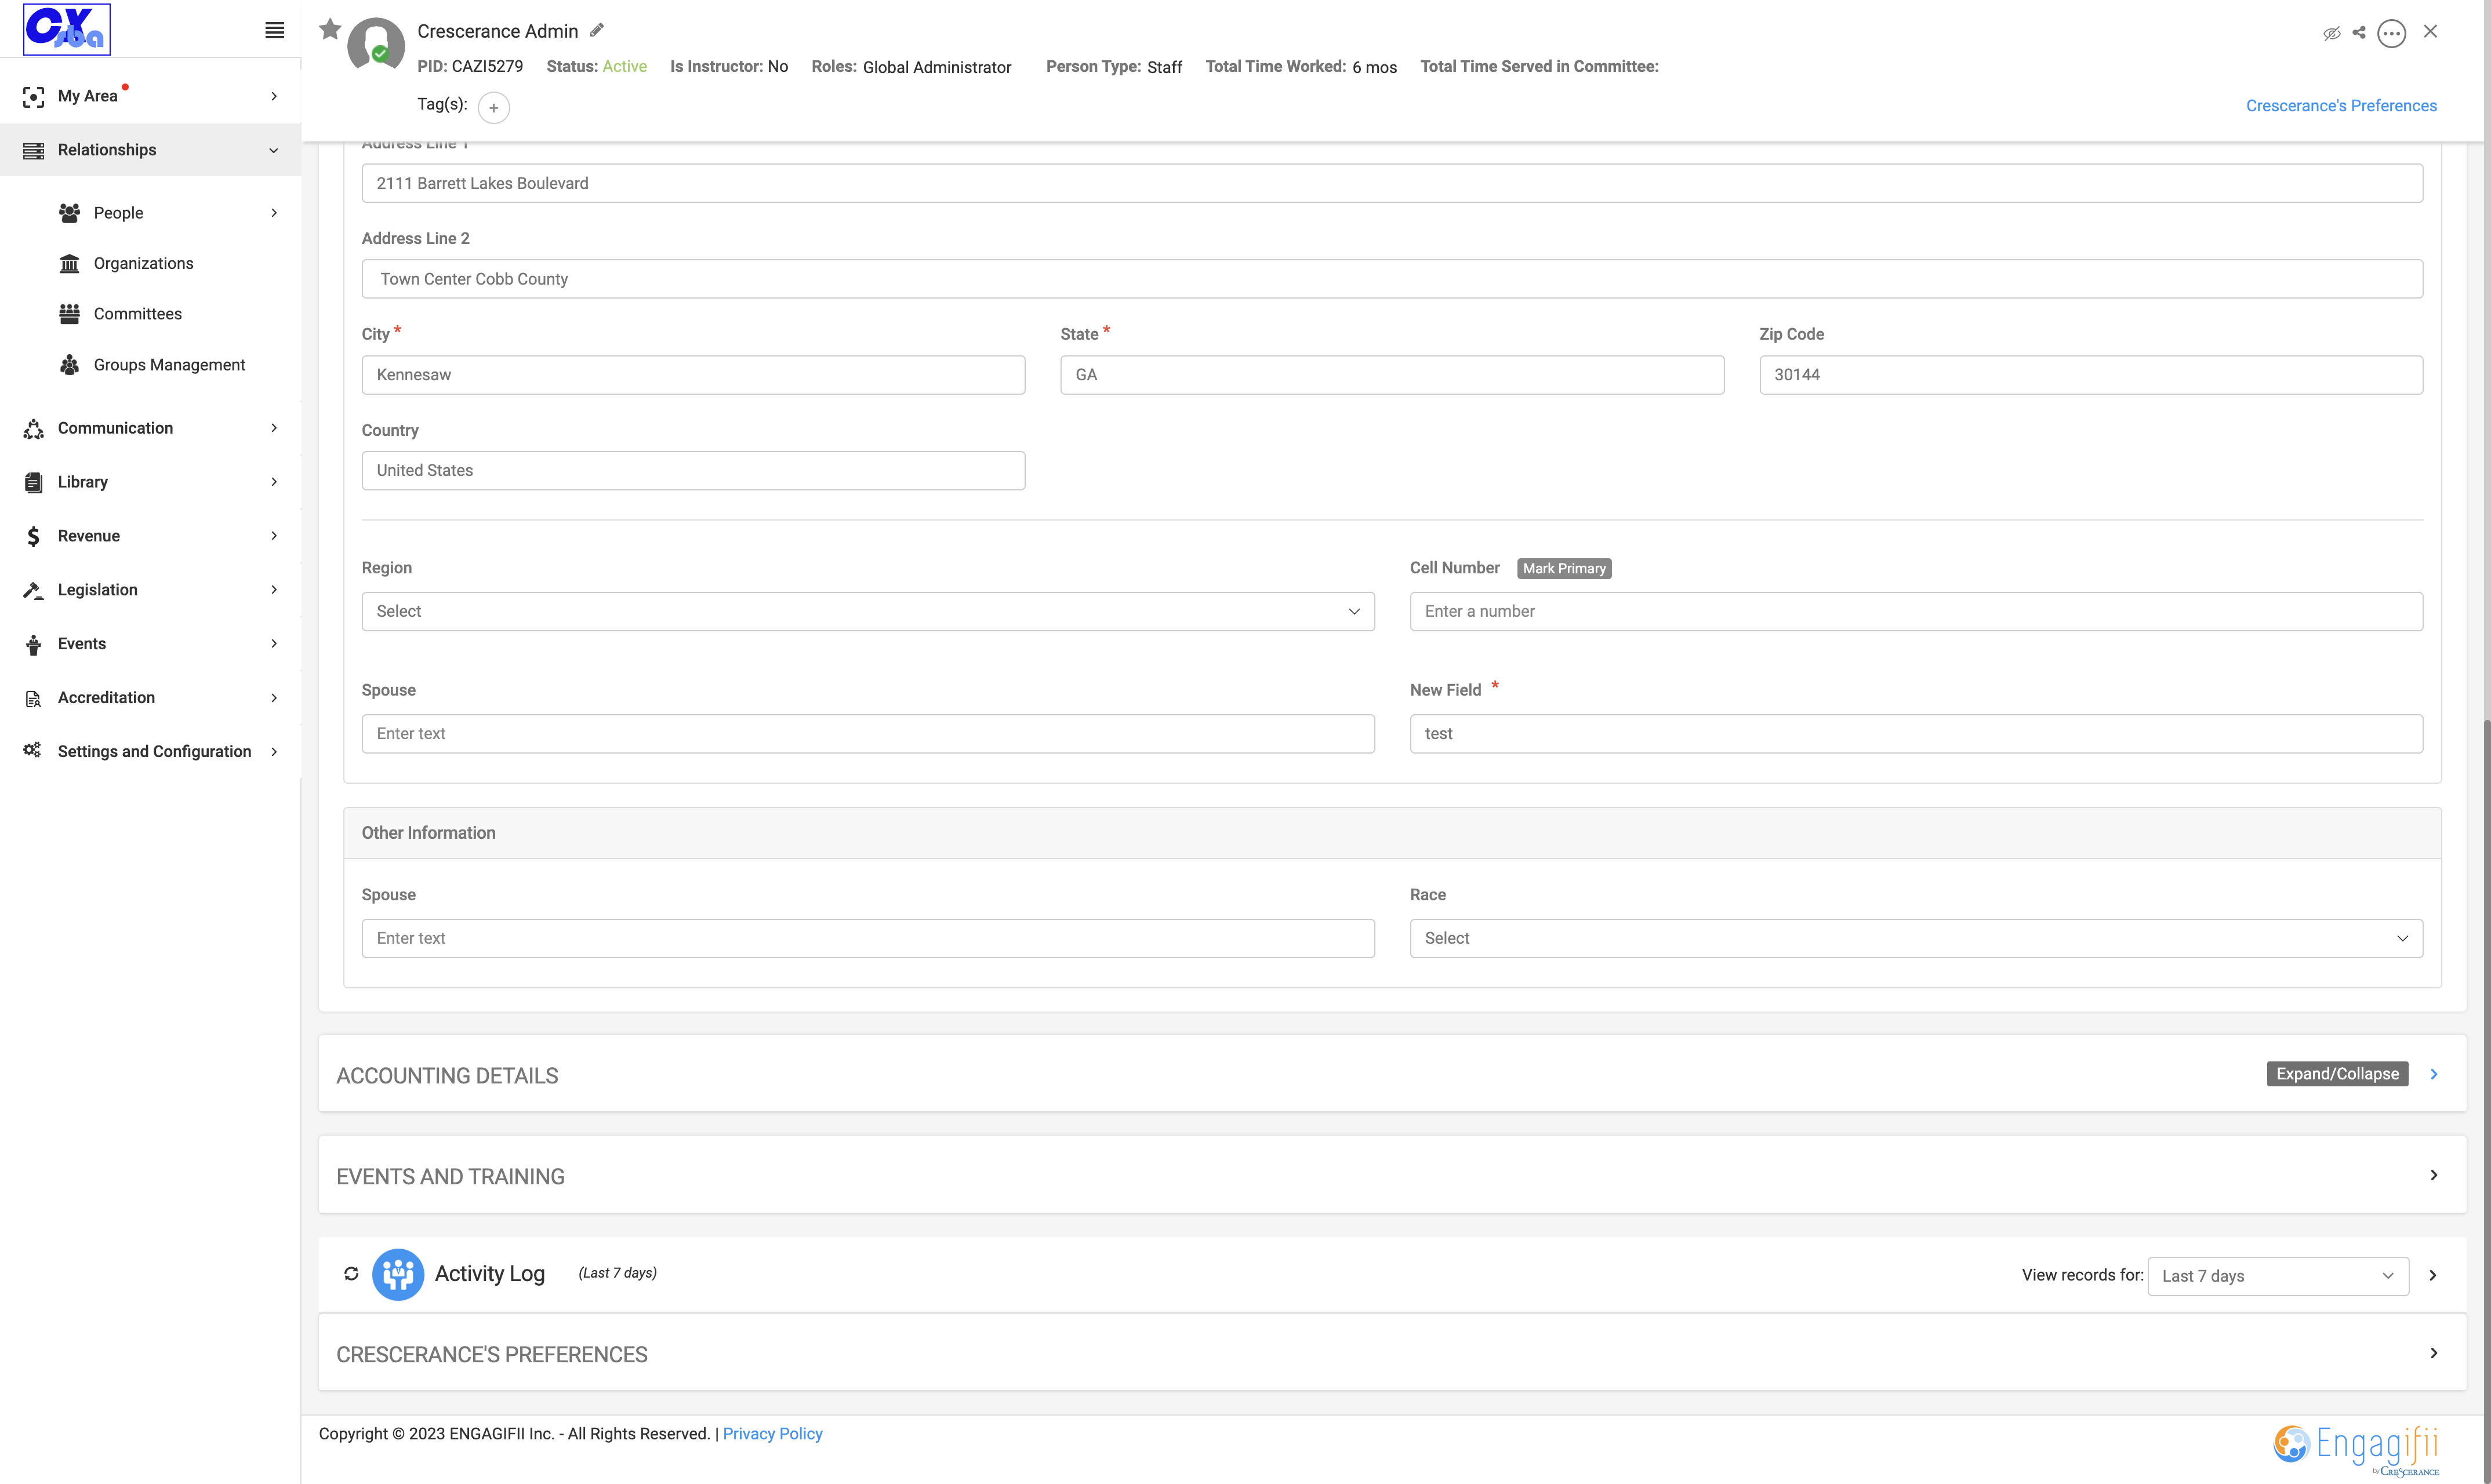Click the favorite star icon
Screen dimensions: 2491x1484
click(x=330, y=30)
